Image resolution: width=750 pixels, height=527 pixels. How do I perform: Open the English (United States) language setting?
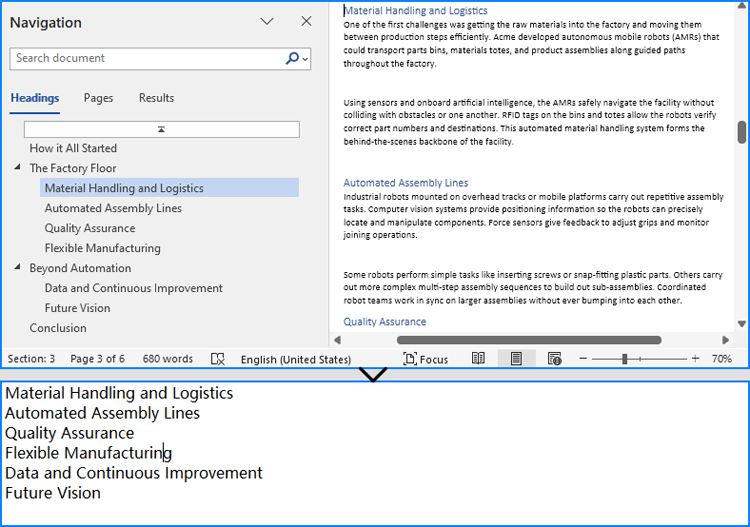tap(295, 359)
